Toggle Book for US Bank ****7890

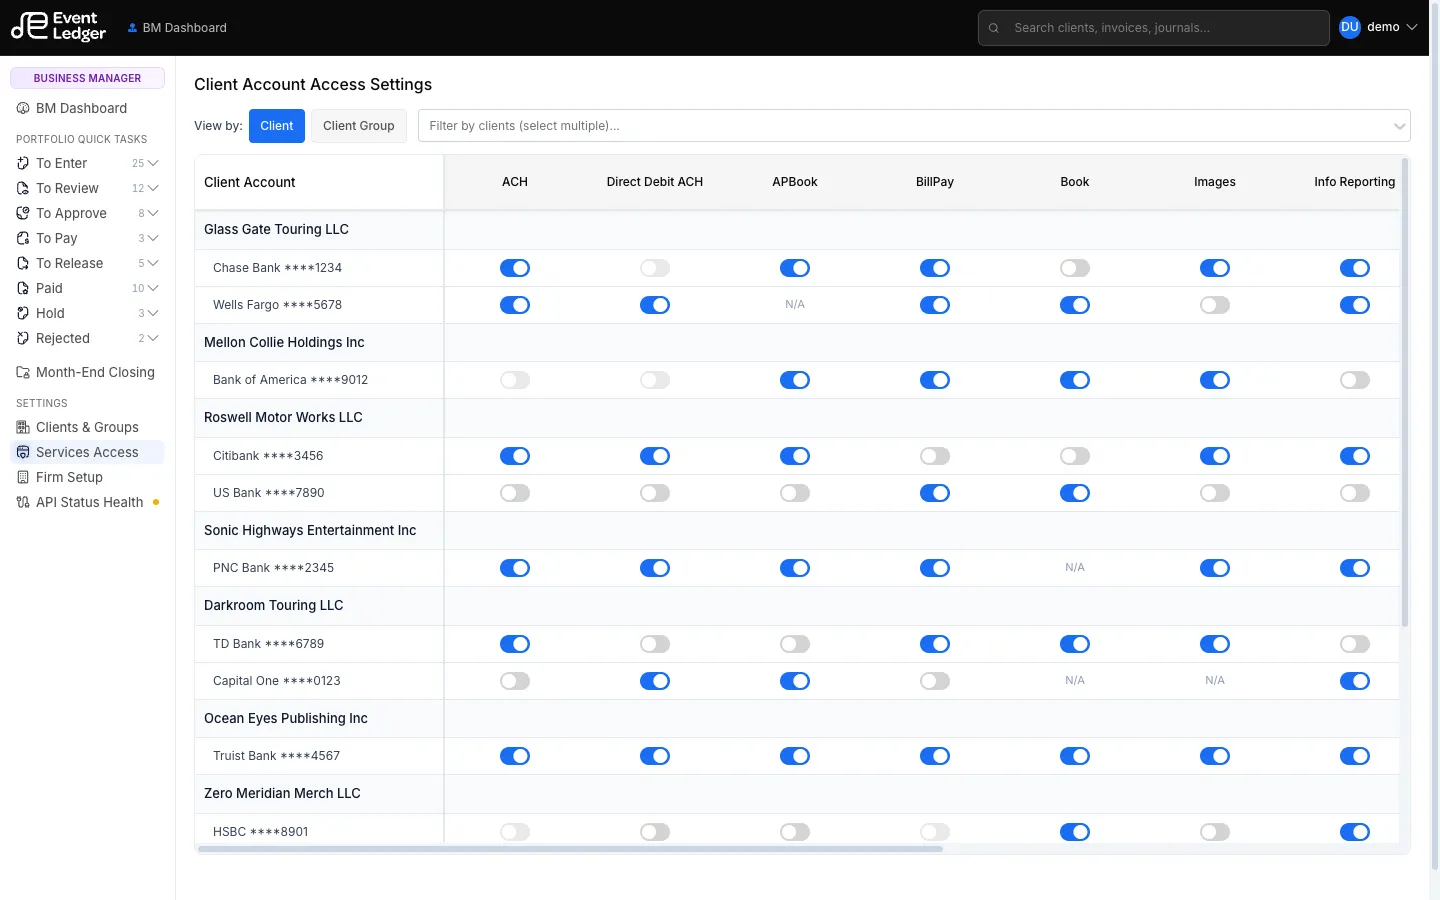point(1075,493)
